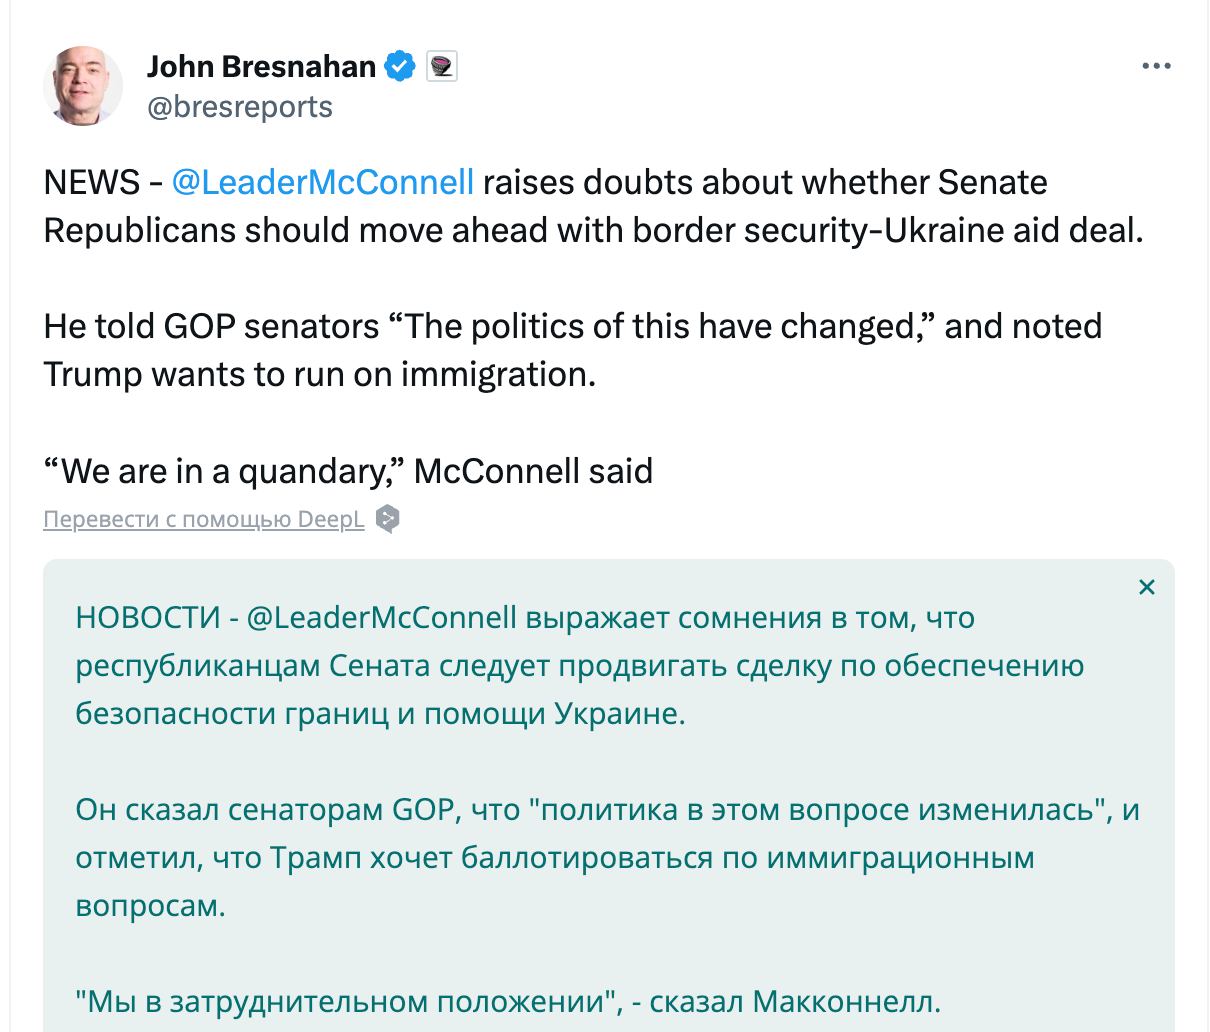Click the 'безопасности границ и помощи Украине' line
This screenshot has width=1210, height=1032.
(380, 713)
